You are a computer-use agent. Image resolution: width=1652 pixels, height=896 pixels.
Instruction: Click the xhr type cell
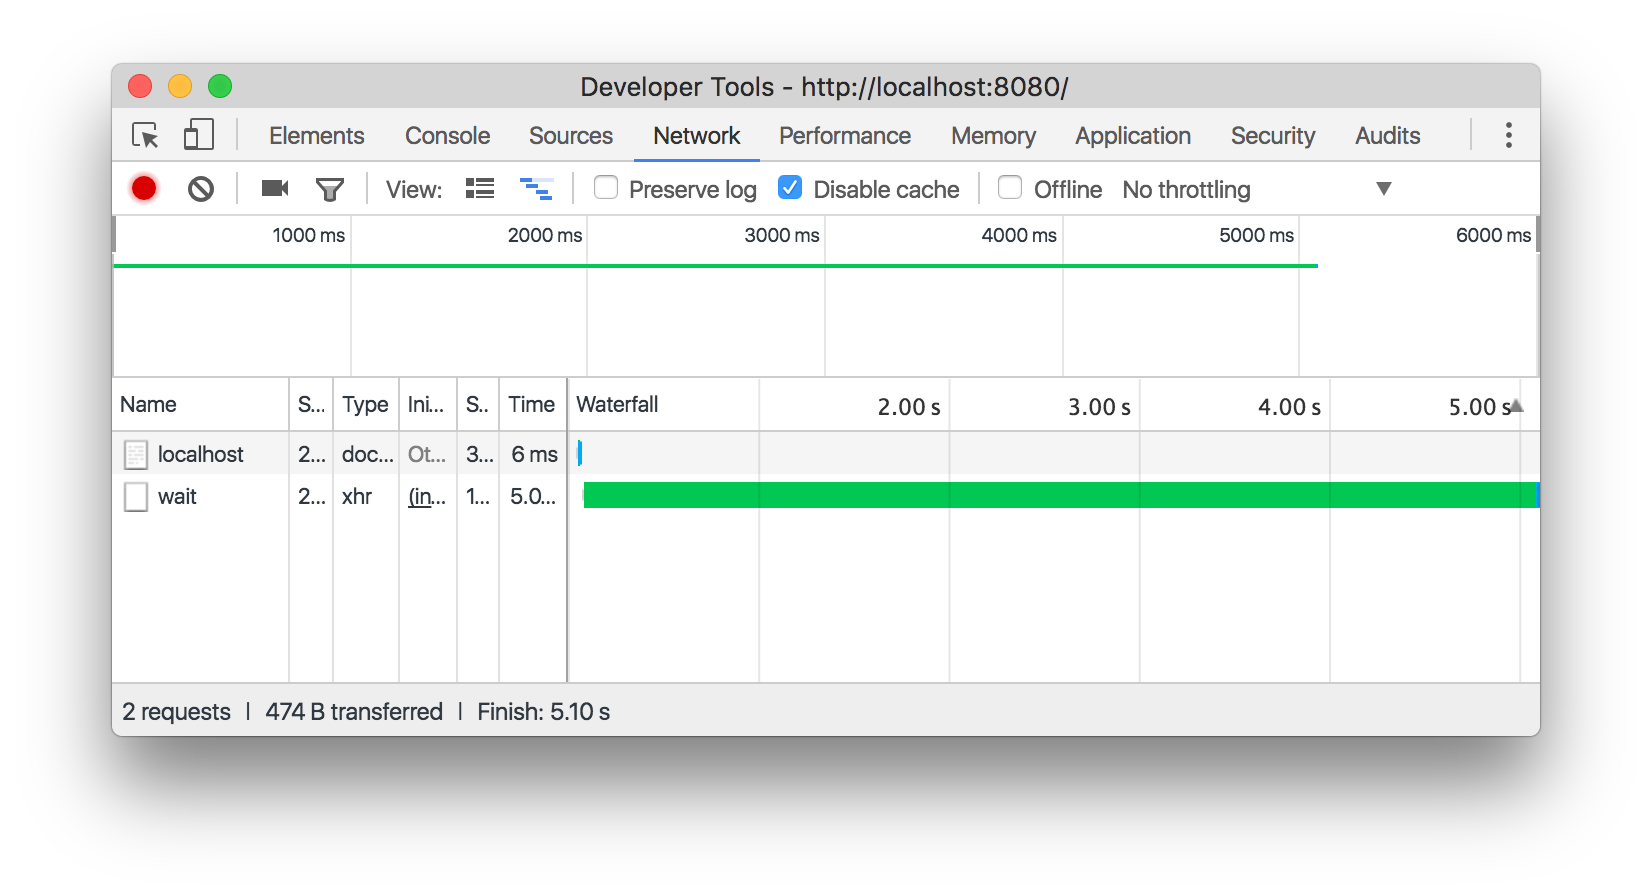[357, 497]
